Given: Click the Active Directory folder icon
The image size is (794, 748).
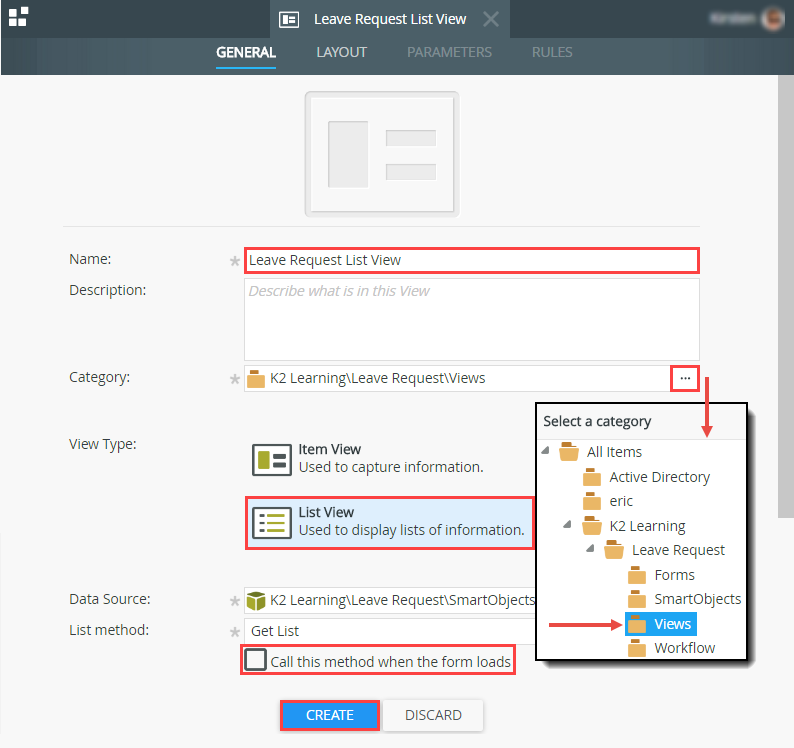Looking at the screenshot, I should (591, 477).
